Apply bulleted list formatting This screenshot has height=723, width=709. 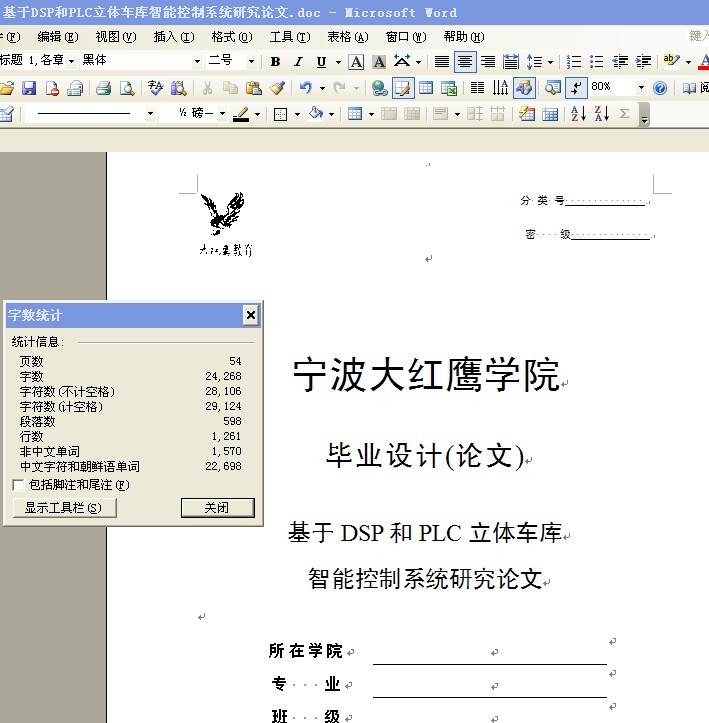click(x=597, y=61)
